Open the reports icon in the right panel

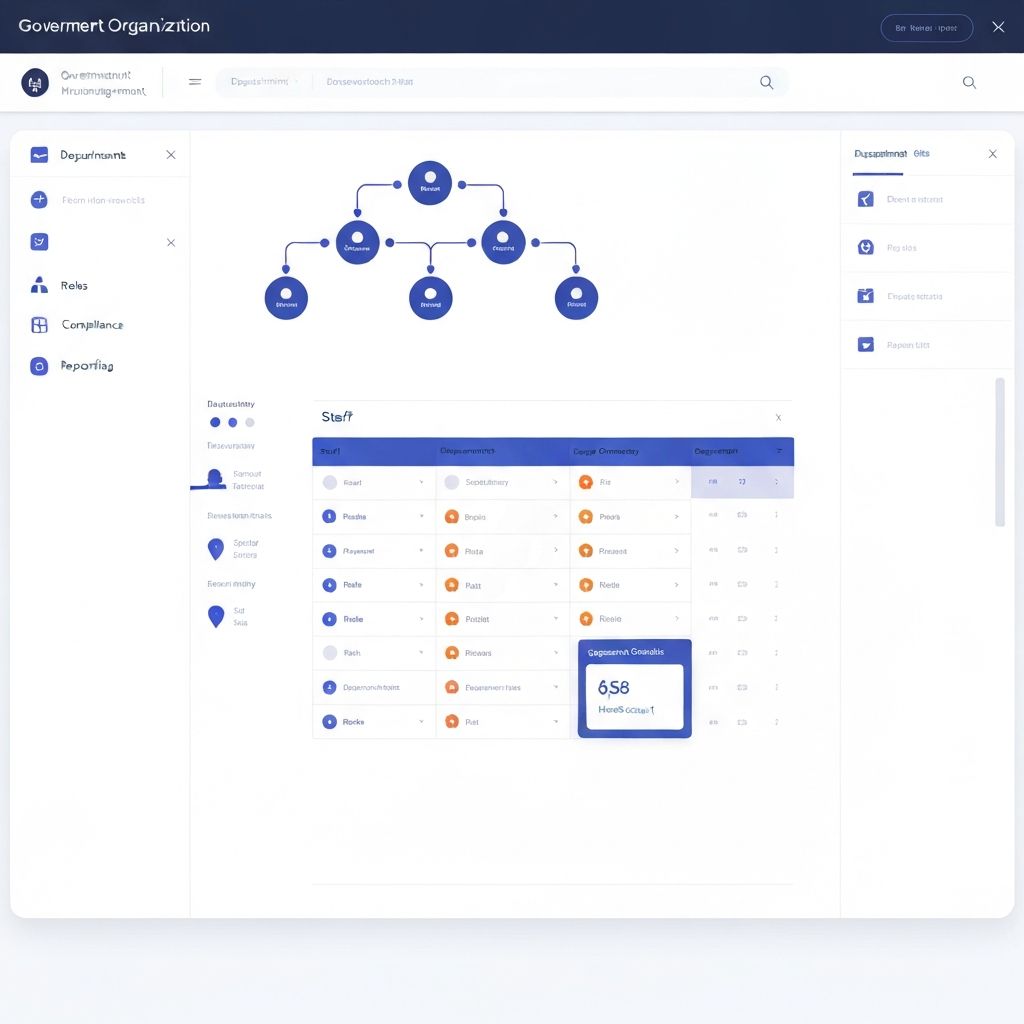[x=864, y=344]
